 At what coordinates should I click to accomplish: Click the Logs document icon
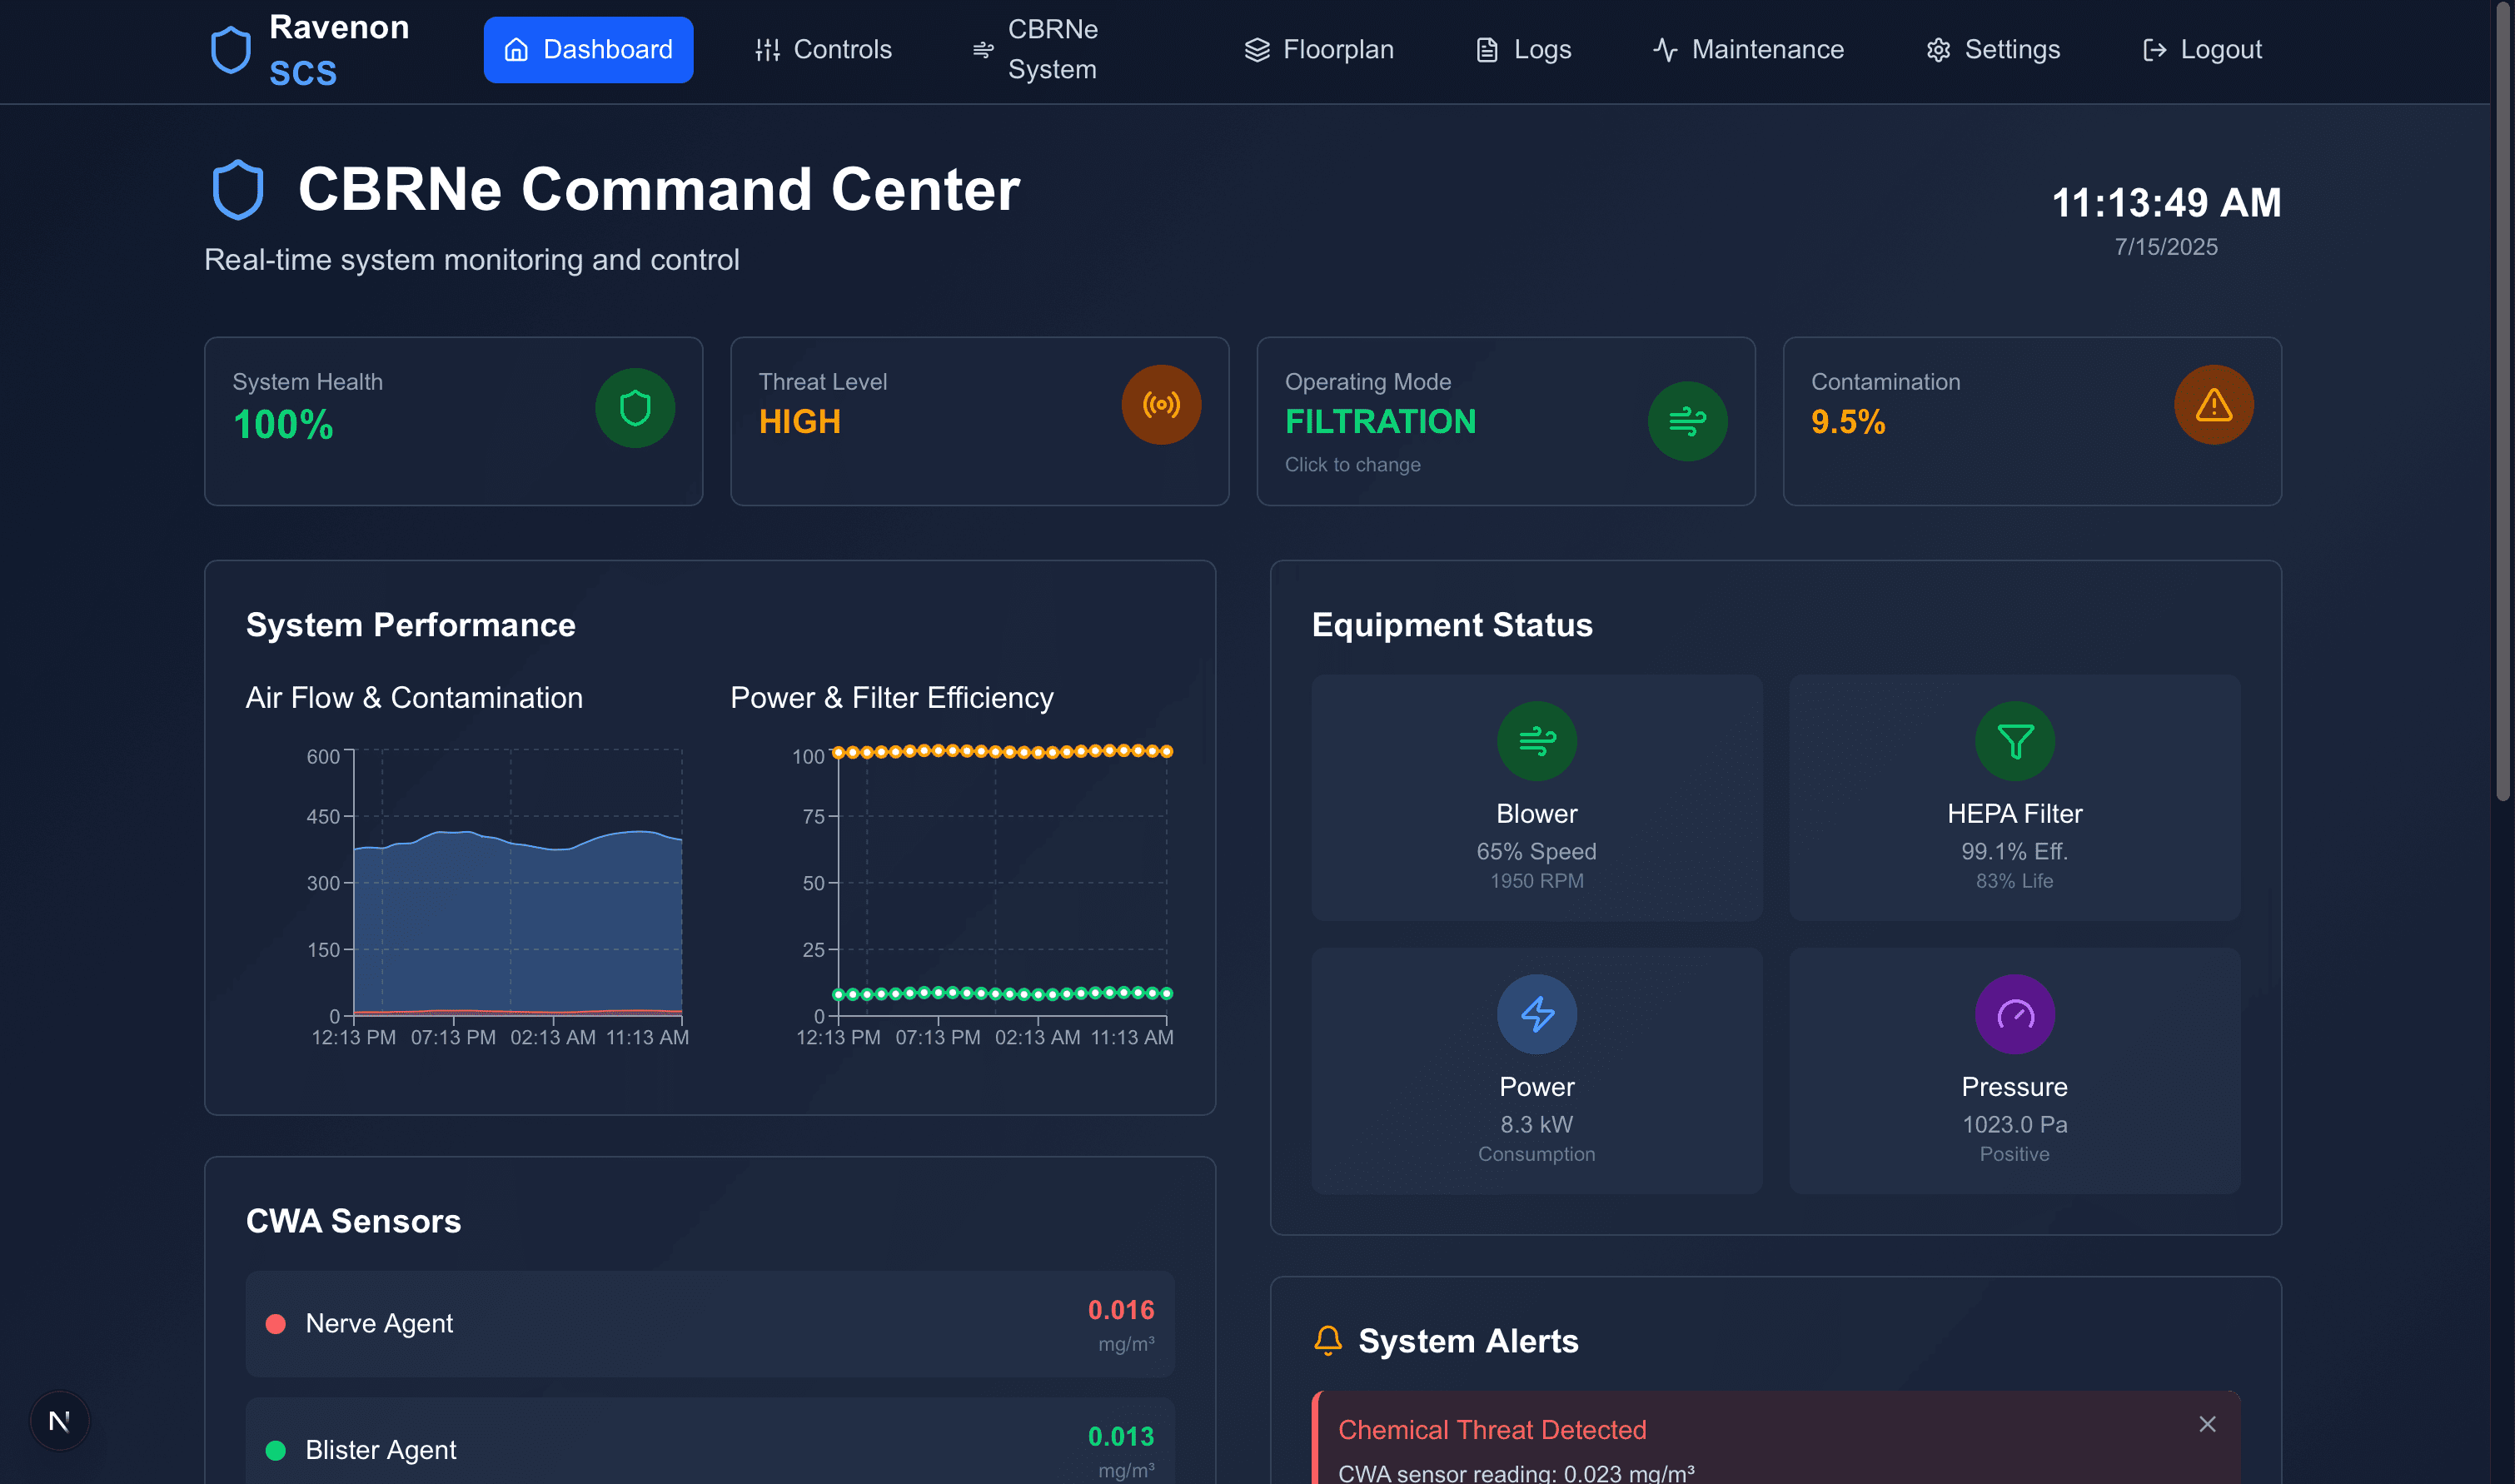pyautogui.click(x=1487, y=50)
